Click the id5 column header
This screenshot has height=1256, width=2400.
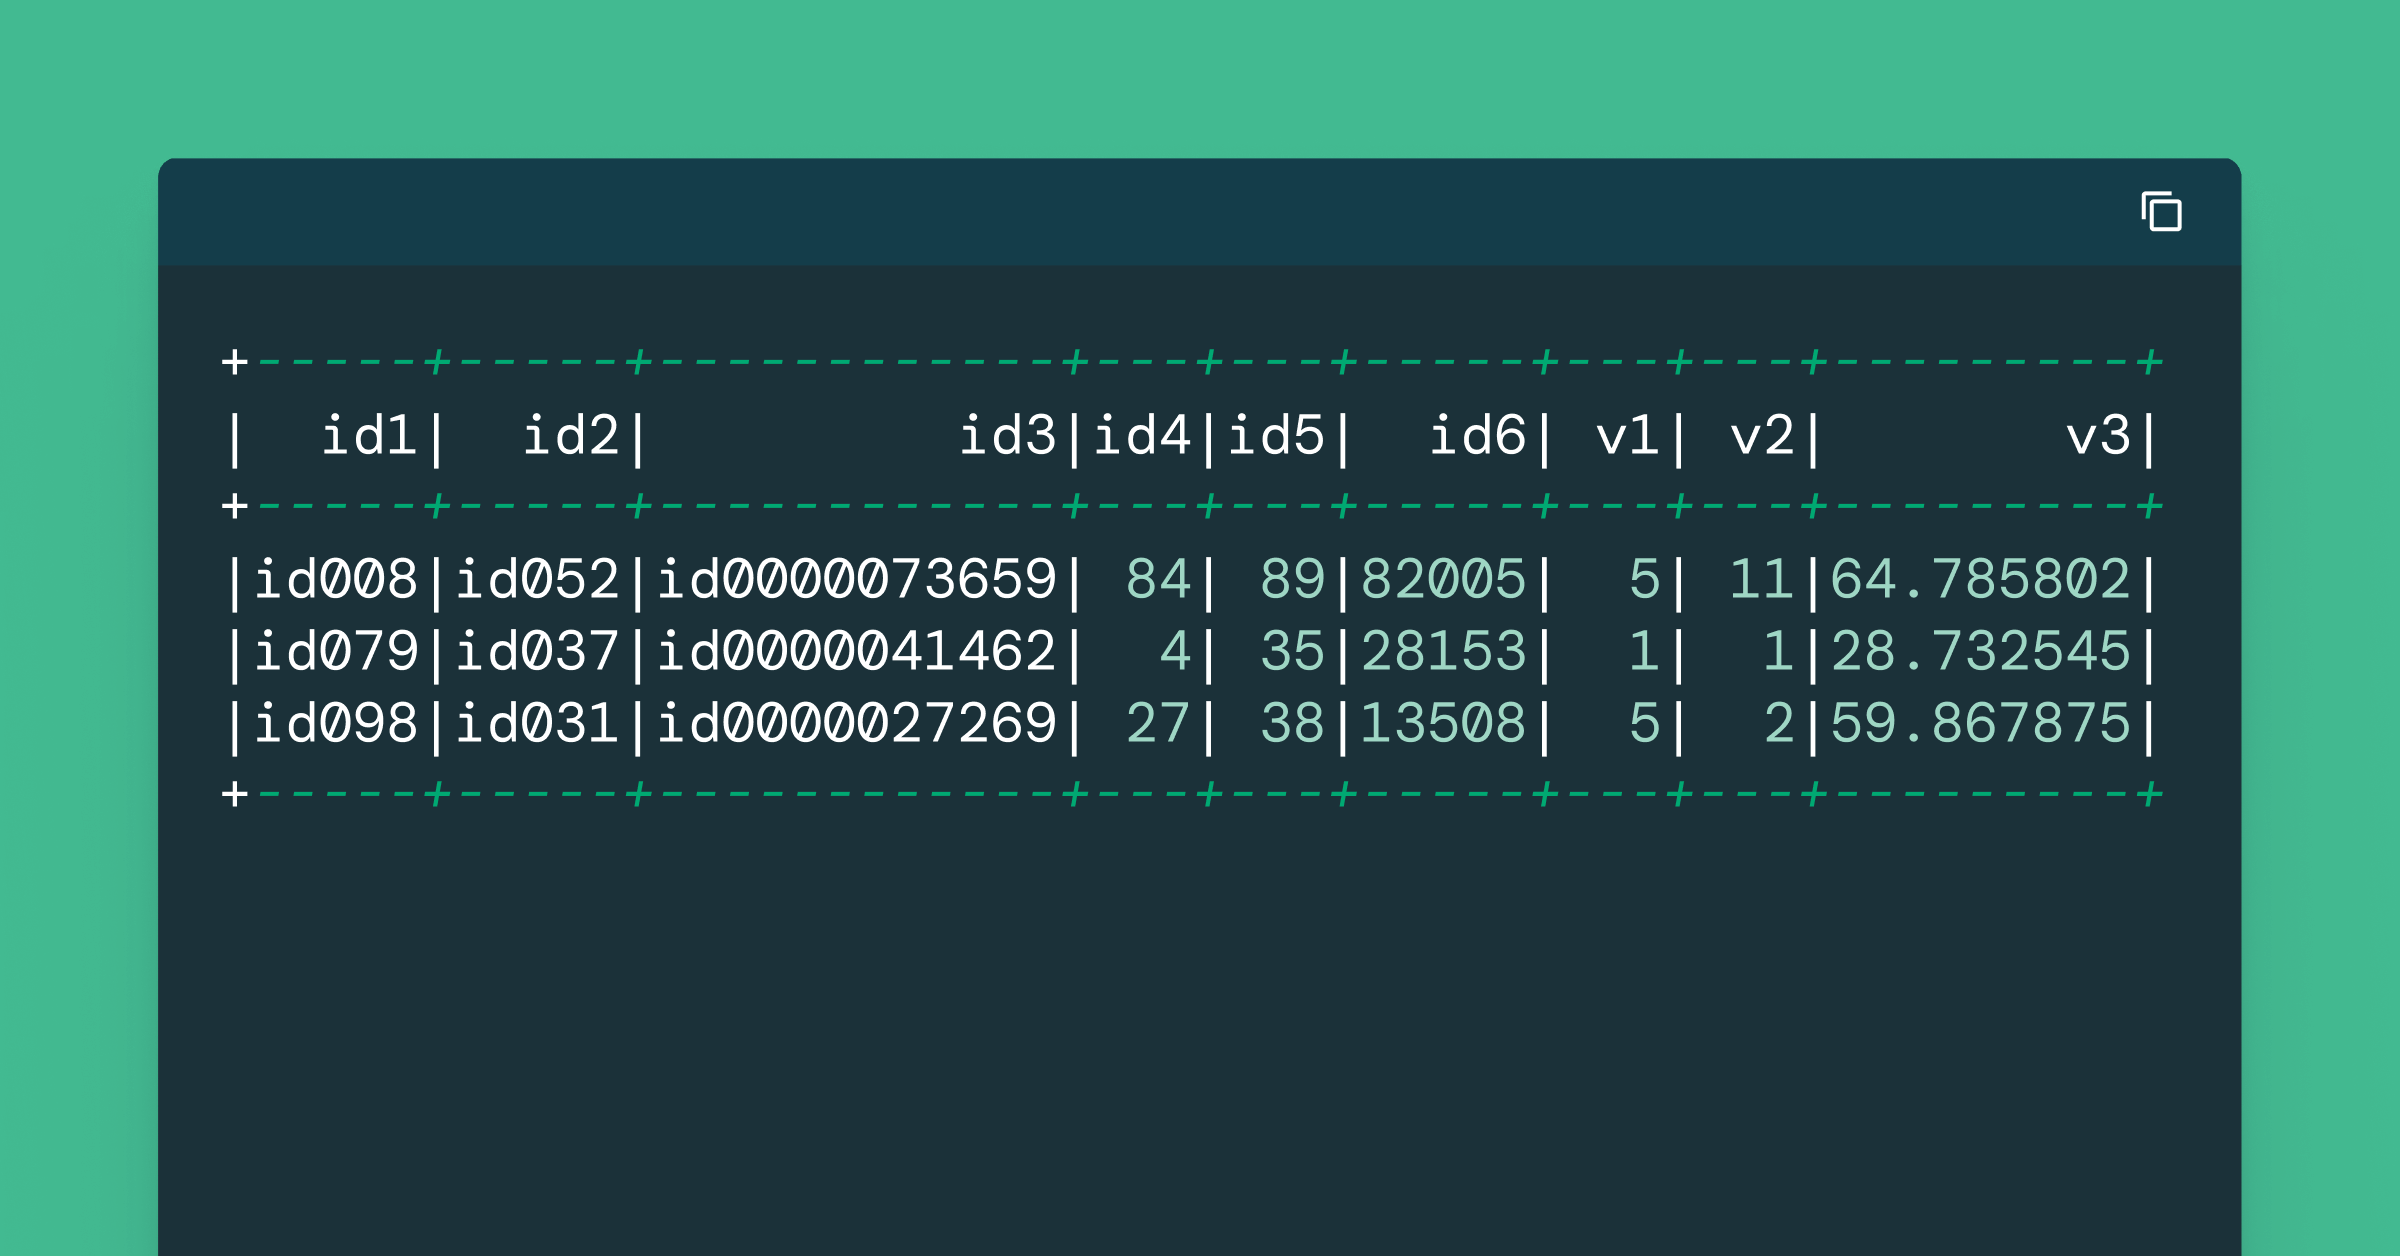[x=1276, y=437]
